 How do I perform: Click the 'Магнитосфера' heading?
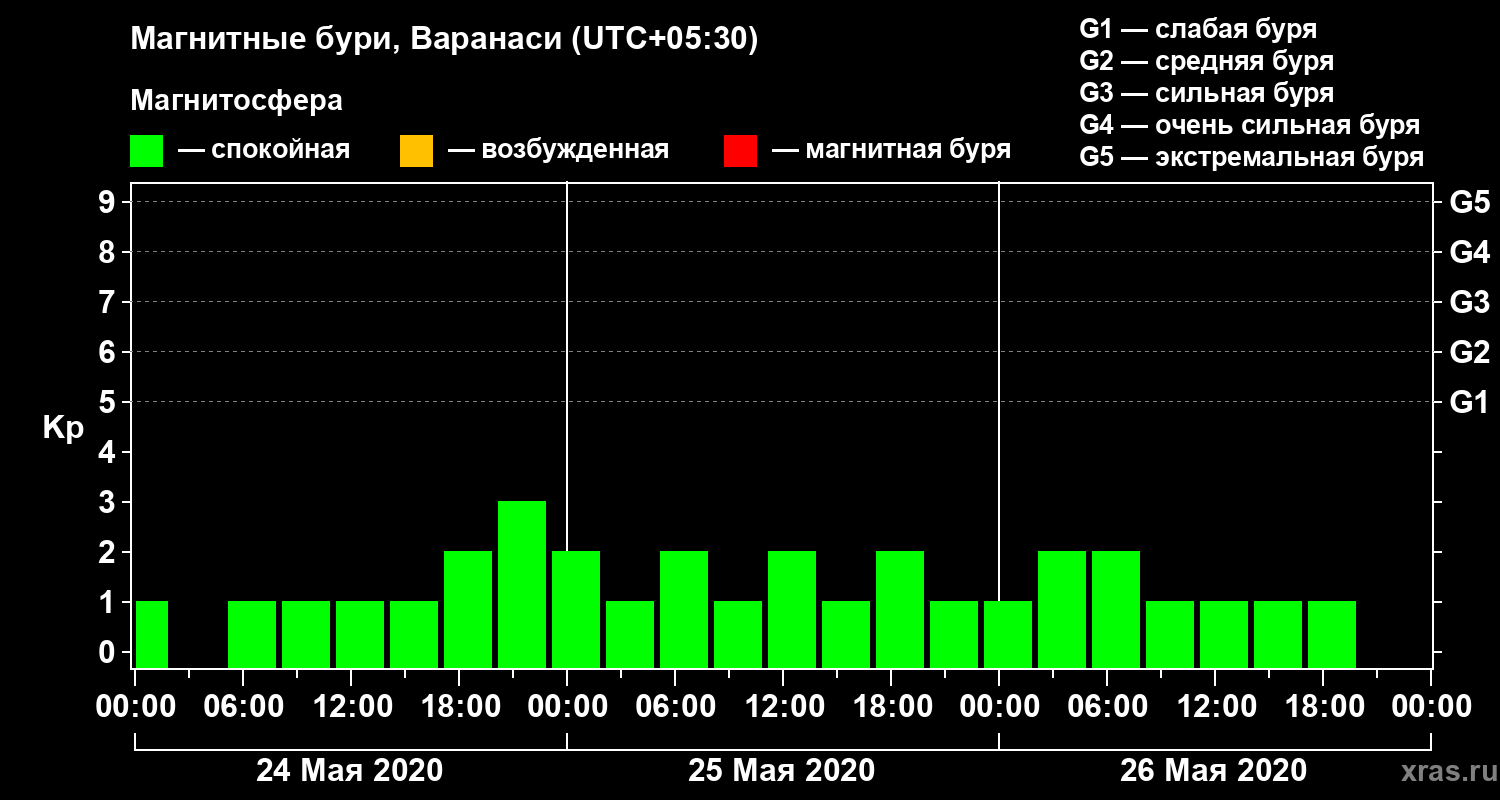237,101
